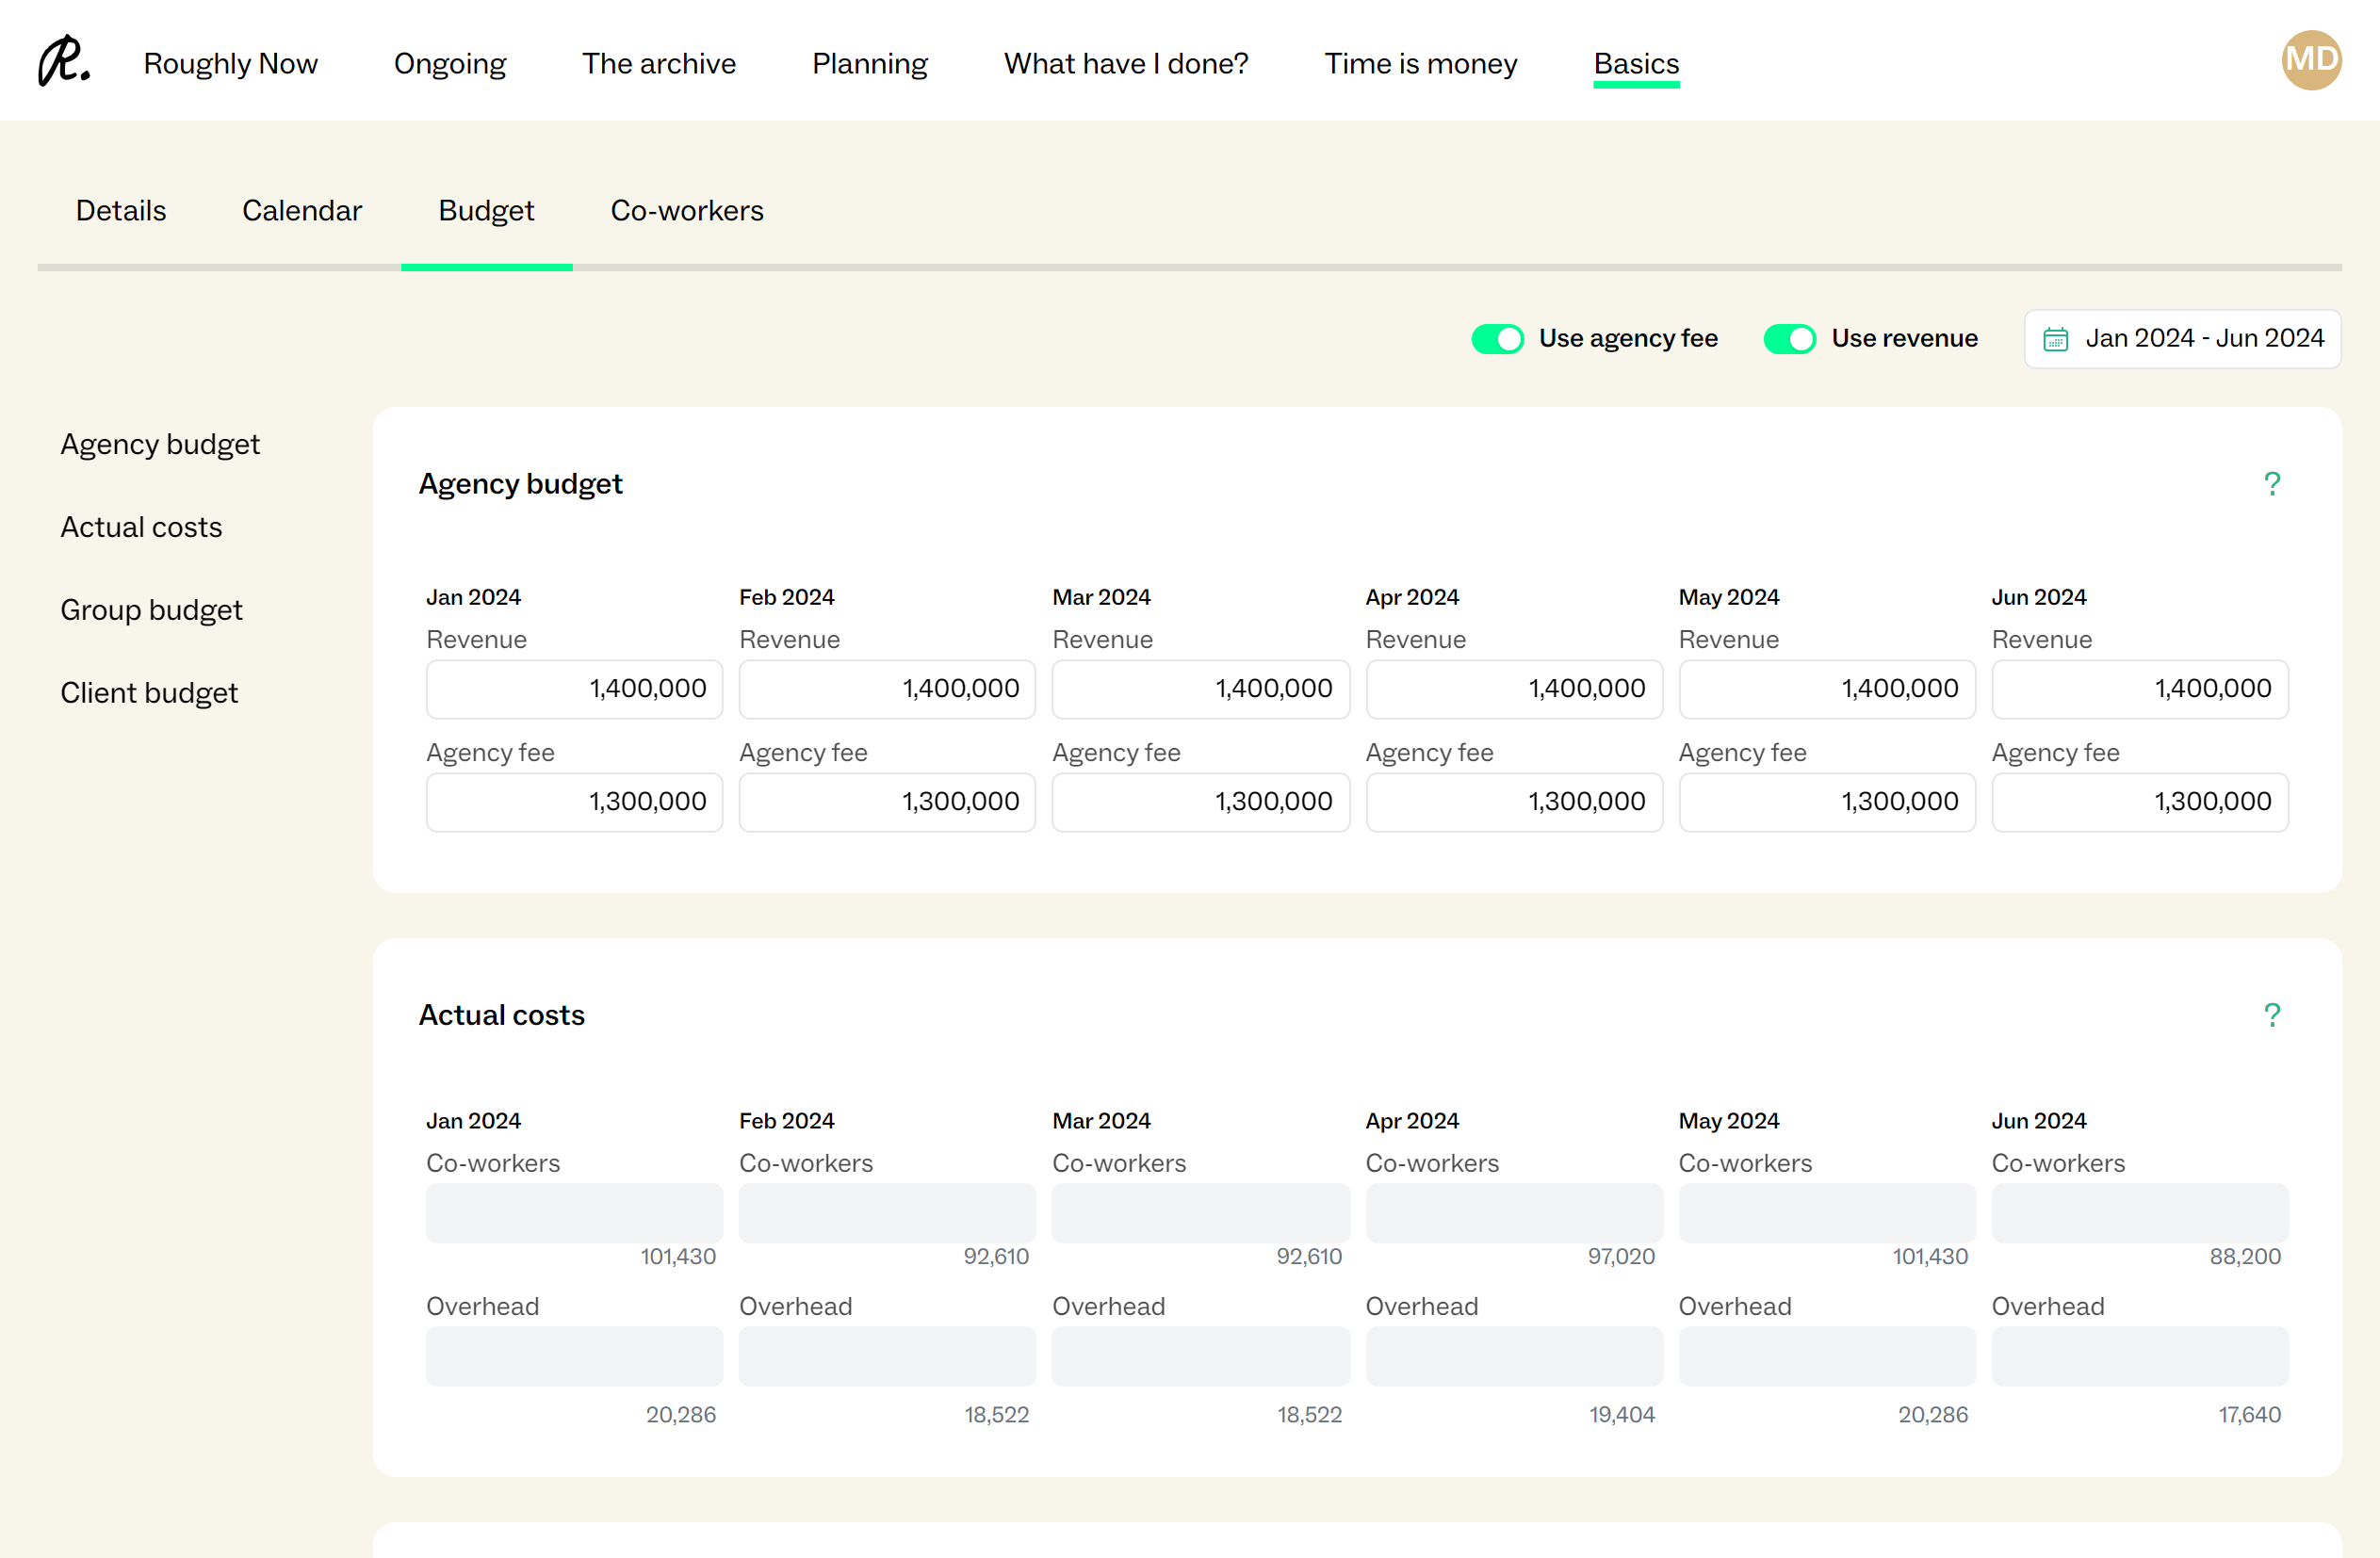Jump to Group budget in sidebar
Image resolution: width=2380 pixels, height=1558 pixels.
[x=151, y=610]
